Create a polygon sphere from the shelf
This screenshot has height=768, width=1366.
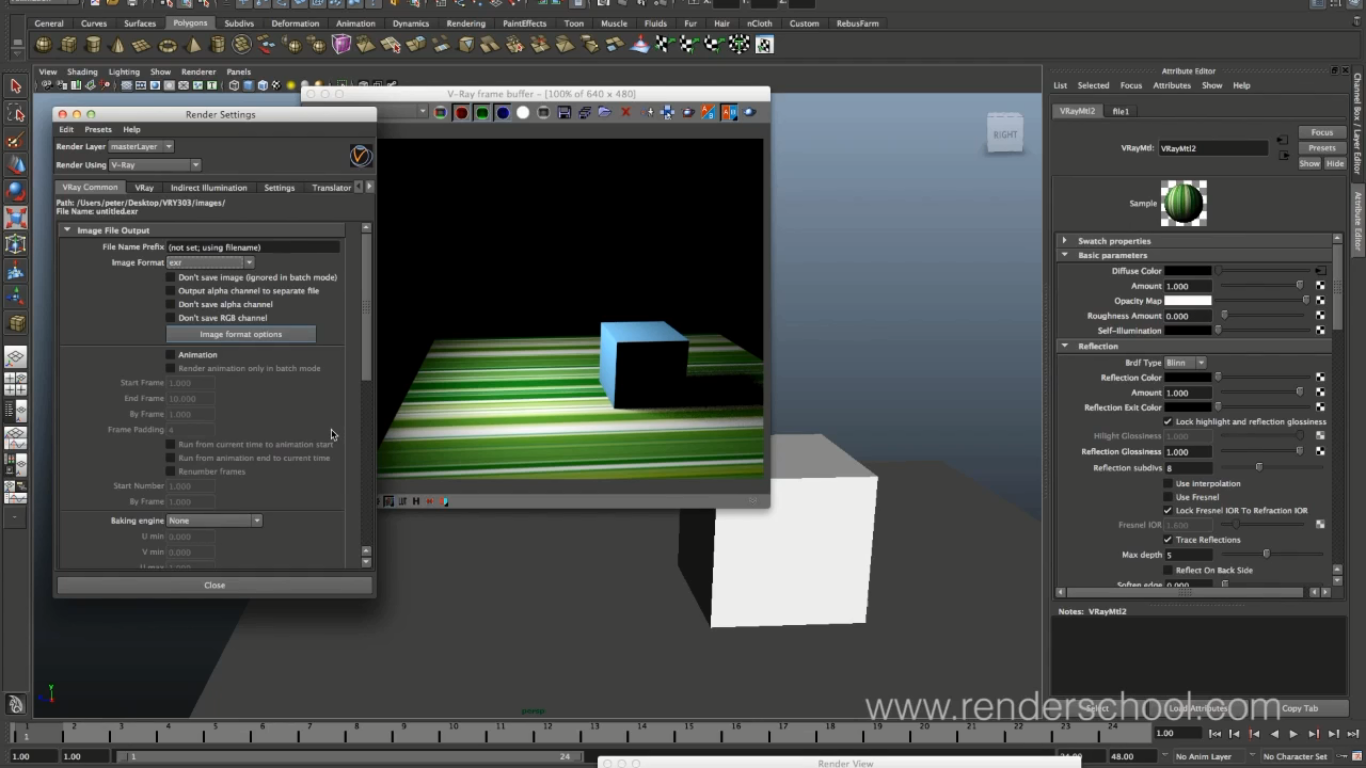point(43,45)
